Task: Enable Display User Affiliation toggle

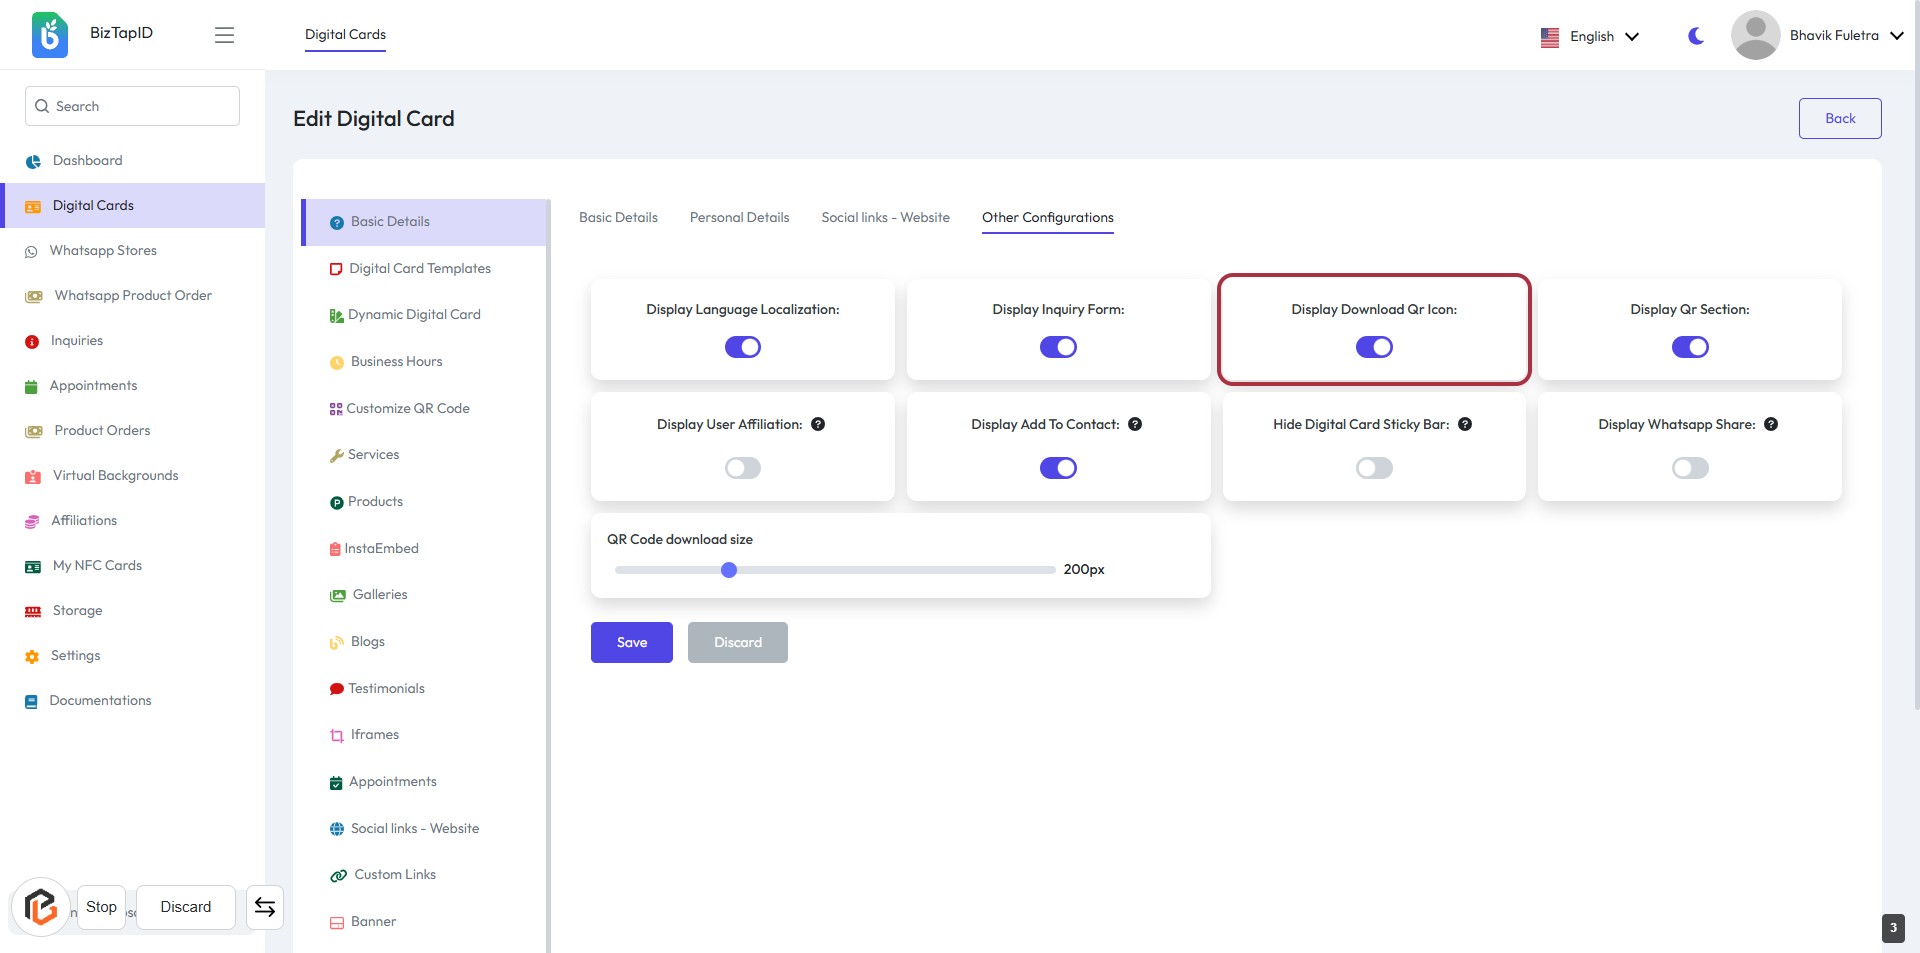Action: pyautogui.click(x=743, y=468)
